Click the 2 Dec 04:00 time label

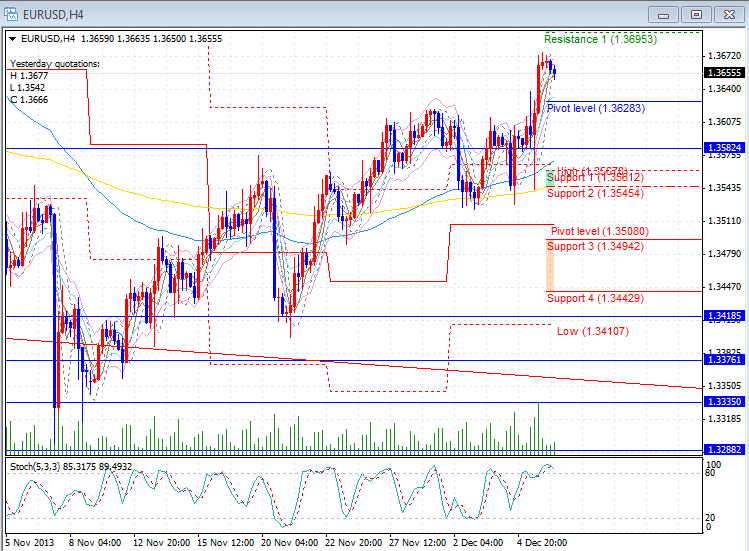478,543
